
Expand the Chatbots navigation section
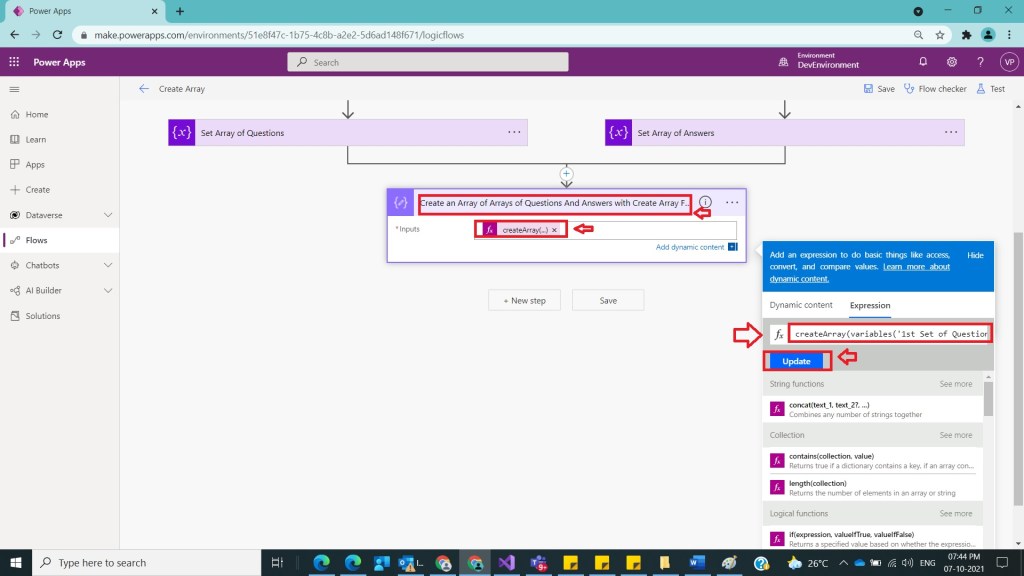[x=108, y=265]
